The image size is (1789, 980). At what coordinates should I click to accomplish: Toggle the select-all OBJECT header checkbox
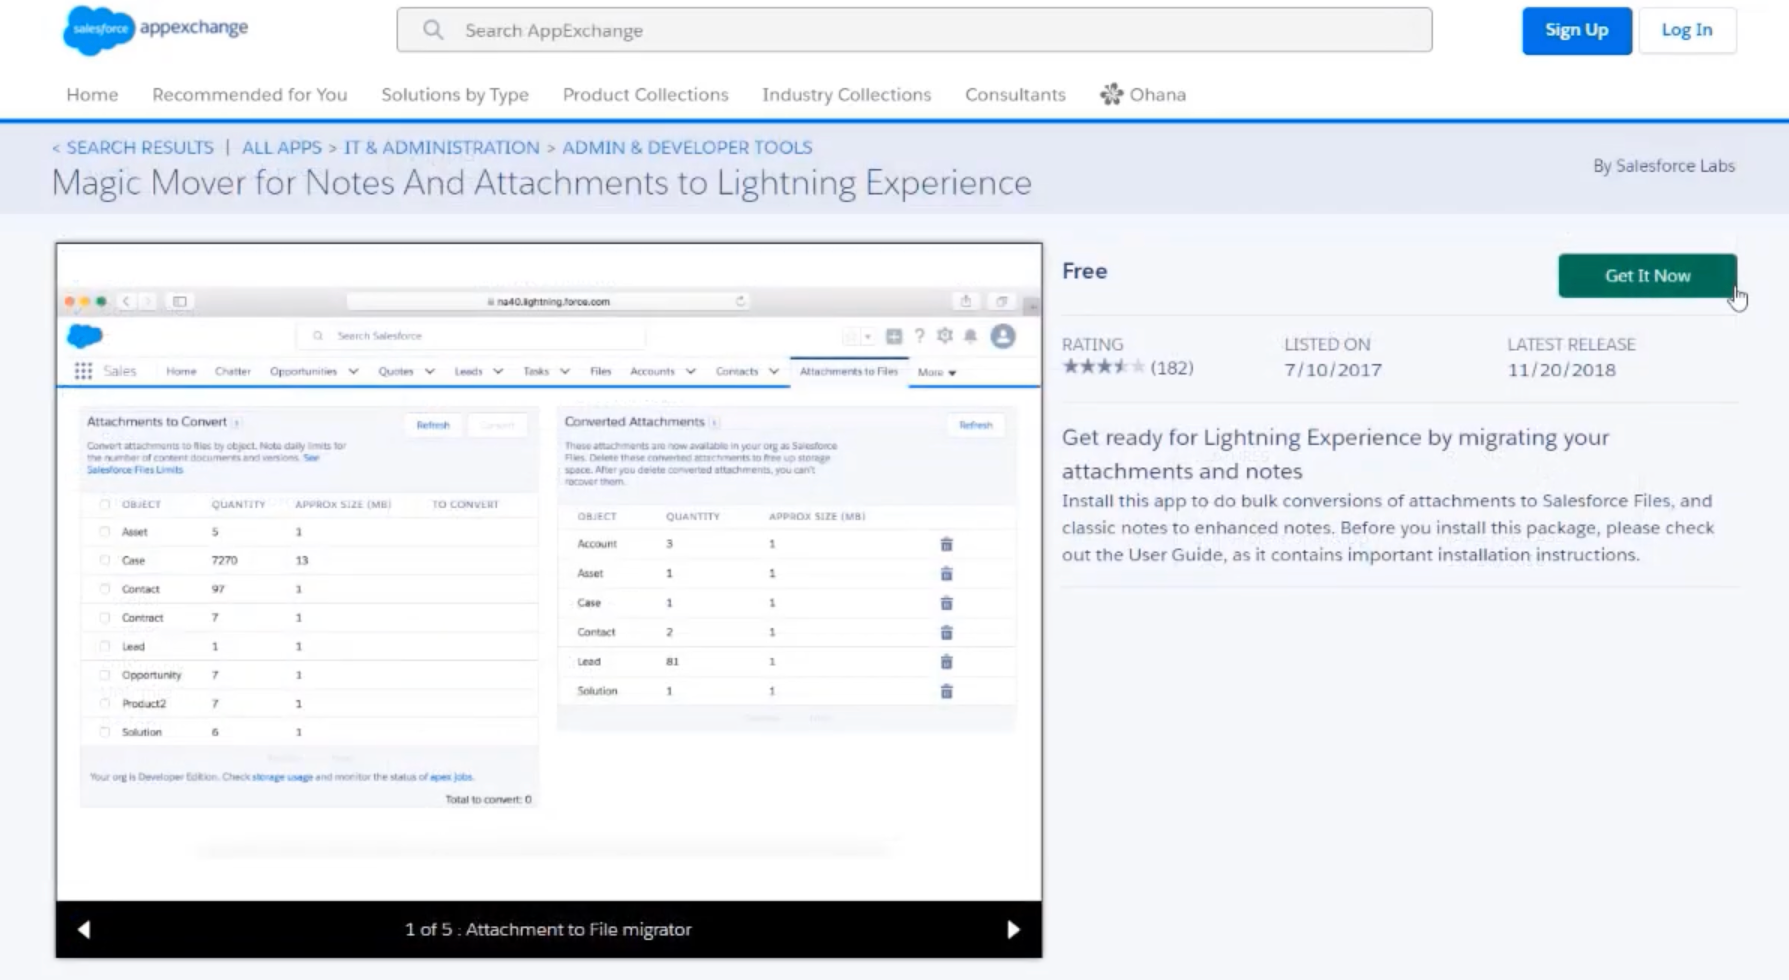point(105,504)
